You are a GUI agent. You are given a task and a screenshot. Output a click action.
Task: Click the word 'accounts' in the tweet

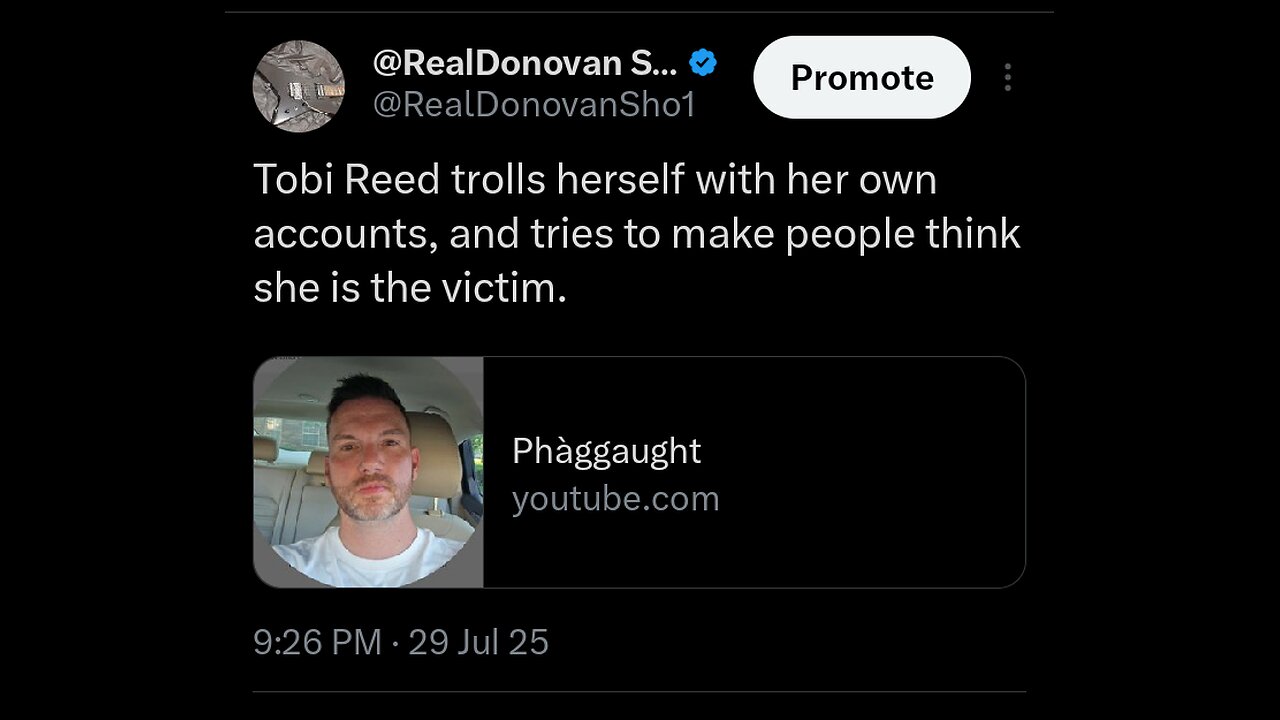click(x=343, y=234)
